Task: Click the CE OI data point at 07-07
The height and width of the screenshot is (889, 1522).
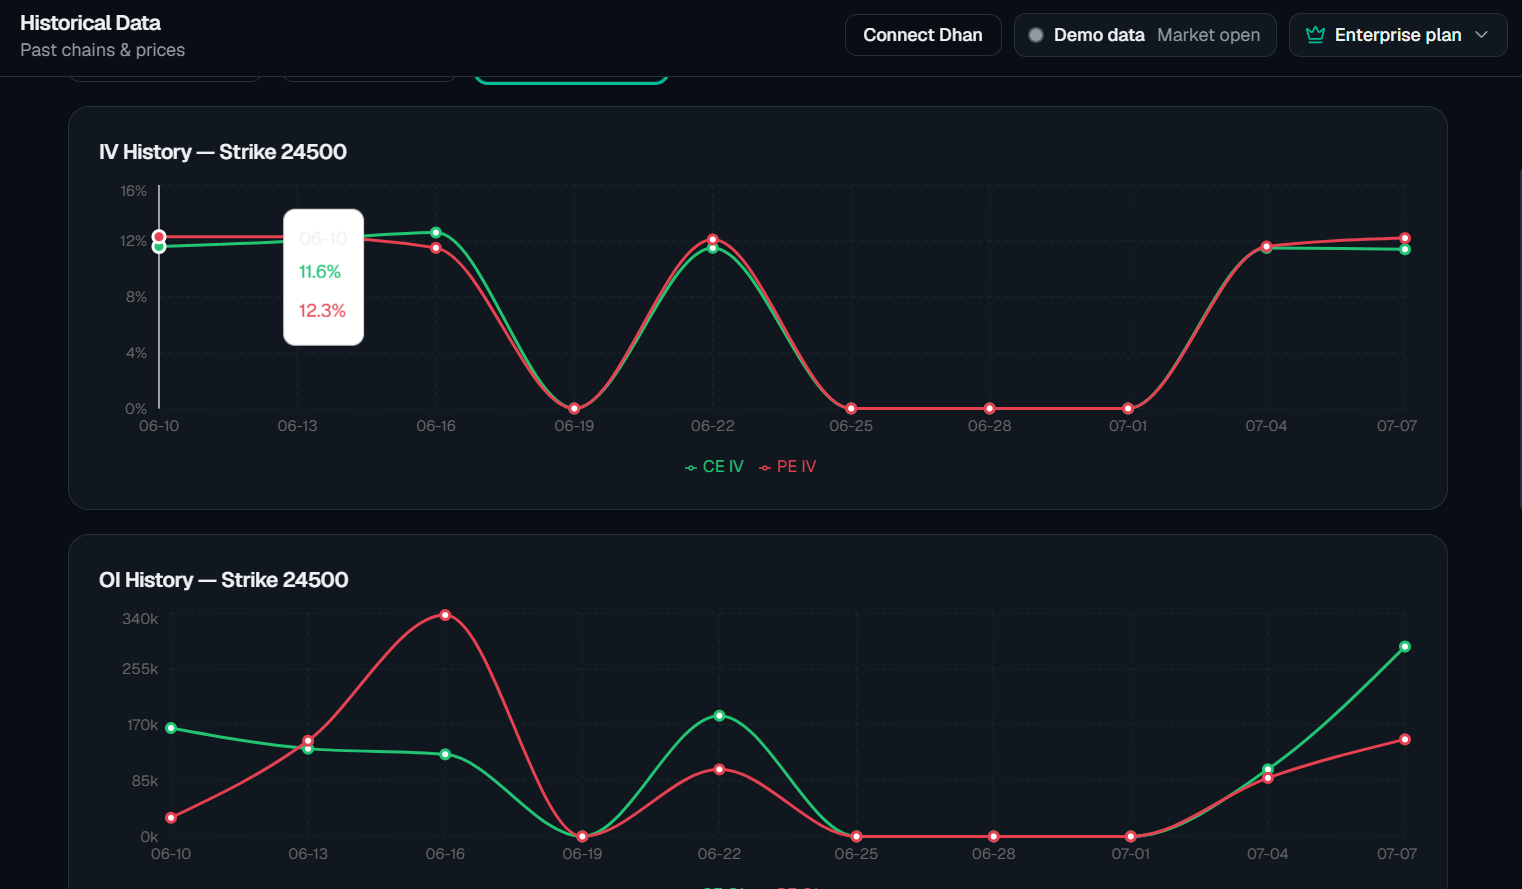Action: coord(1405,647)
